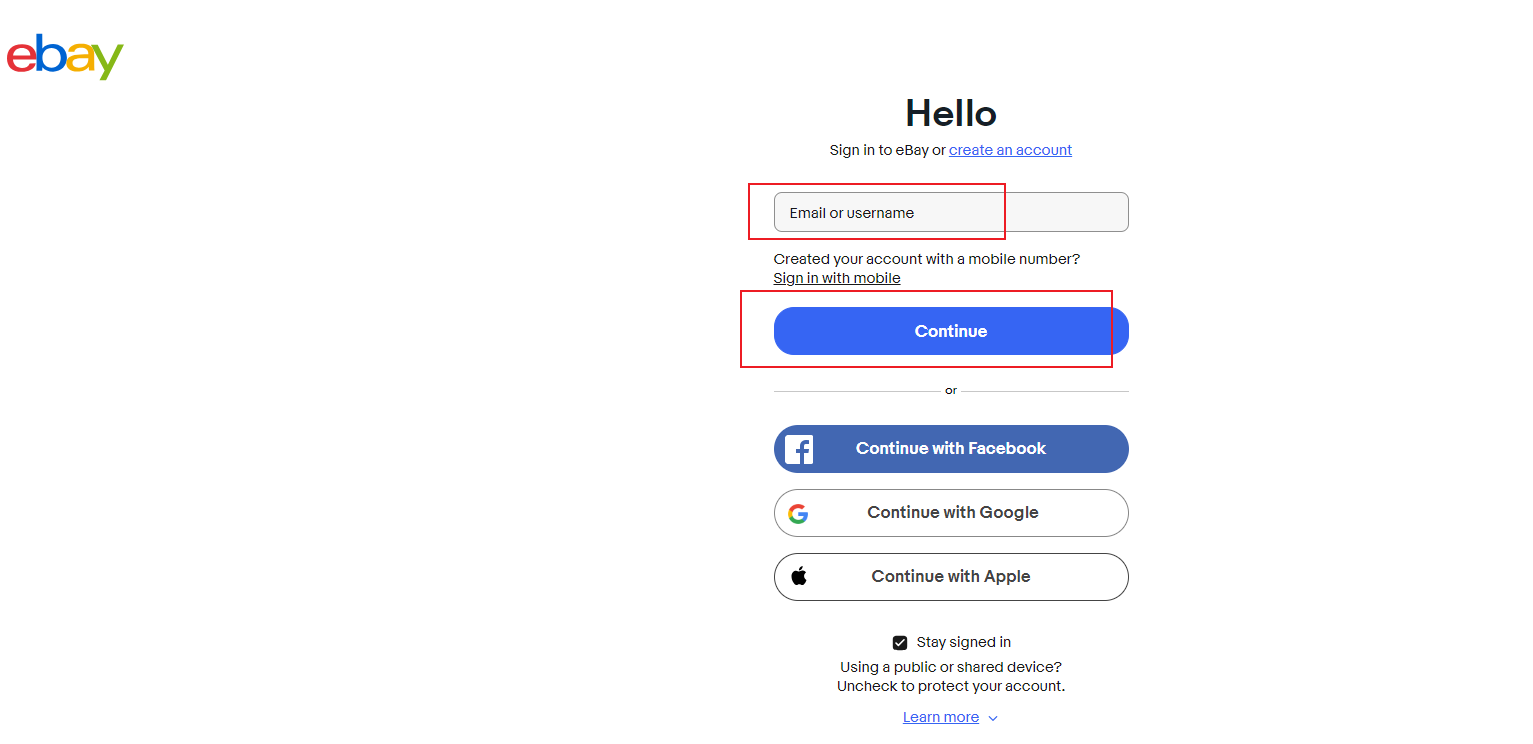Image resolution: width=1533 pixels, height=744 pixels.
Task: Focus the Email or username field
Action: pos(951,212)
